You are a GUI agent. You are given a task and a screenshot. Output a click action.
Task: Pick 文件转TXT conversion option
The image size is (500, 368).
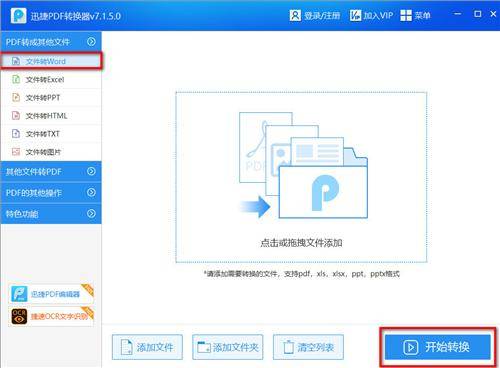click(51, 134)
